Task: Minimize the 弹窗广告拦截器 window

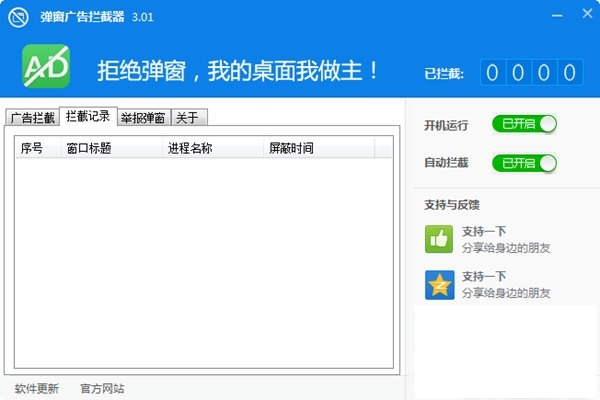Action: (557, 16)
